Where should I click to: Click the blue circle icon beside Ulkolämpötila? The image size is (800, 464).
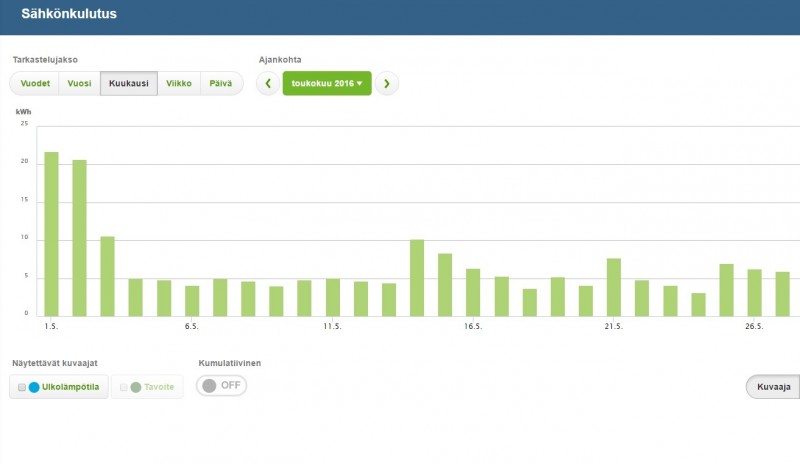pos(34,387)
